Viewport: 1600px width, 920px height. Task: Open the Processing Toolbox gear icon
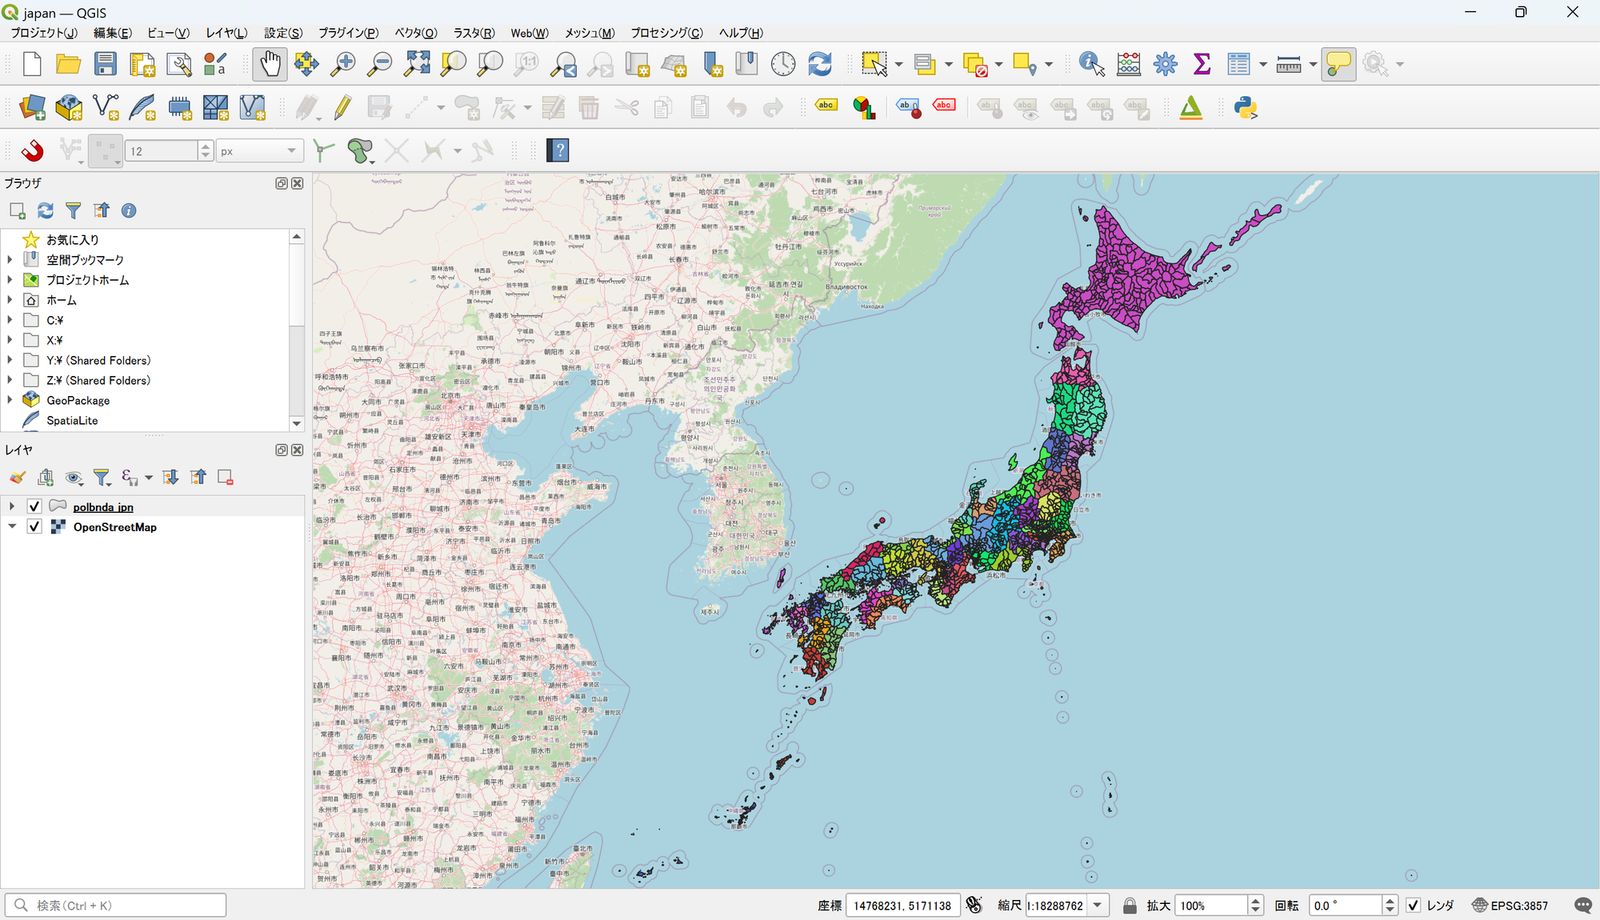(x=1165, y=64)
